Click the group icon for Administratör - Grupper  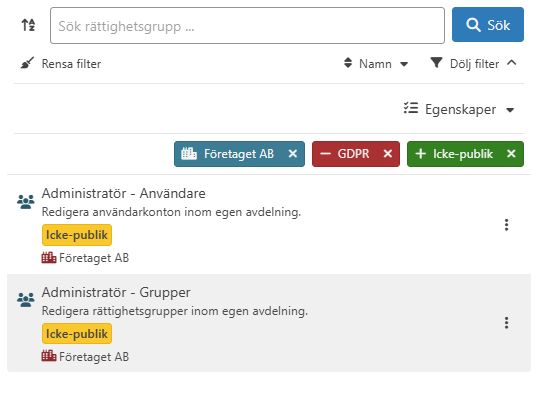coord(26,300)
